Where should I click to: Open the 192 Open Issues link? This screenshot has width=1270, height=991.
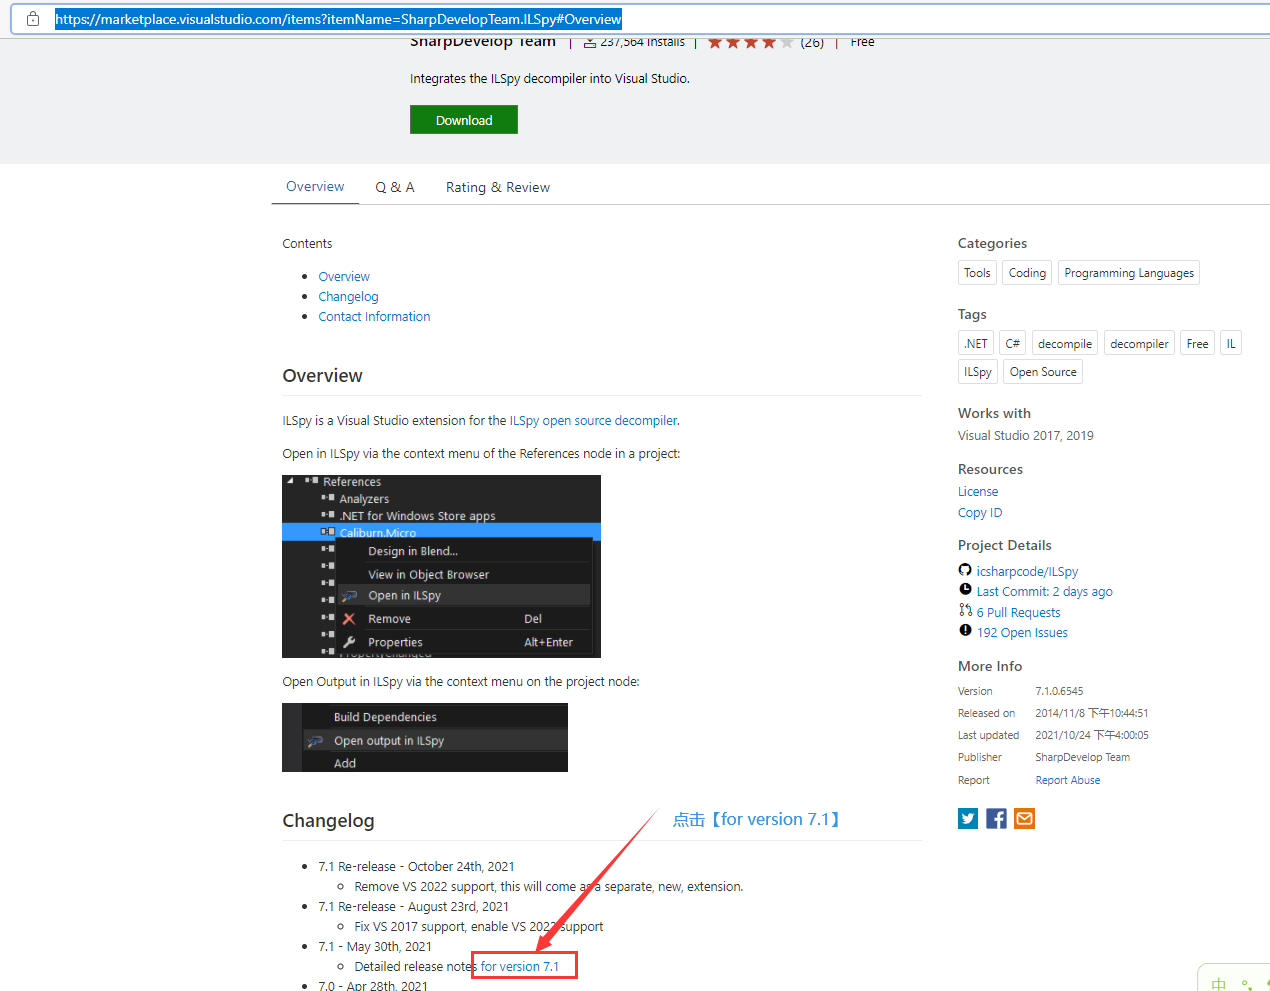[x=1022, y=633]
